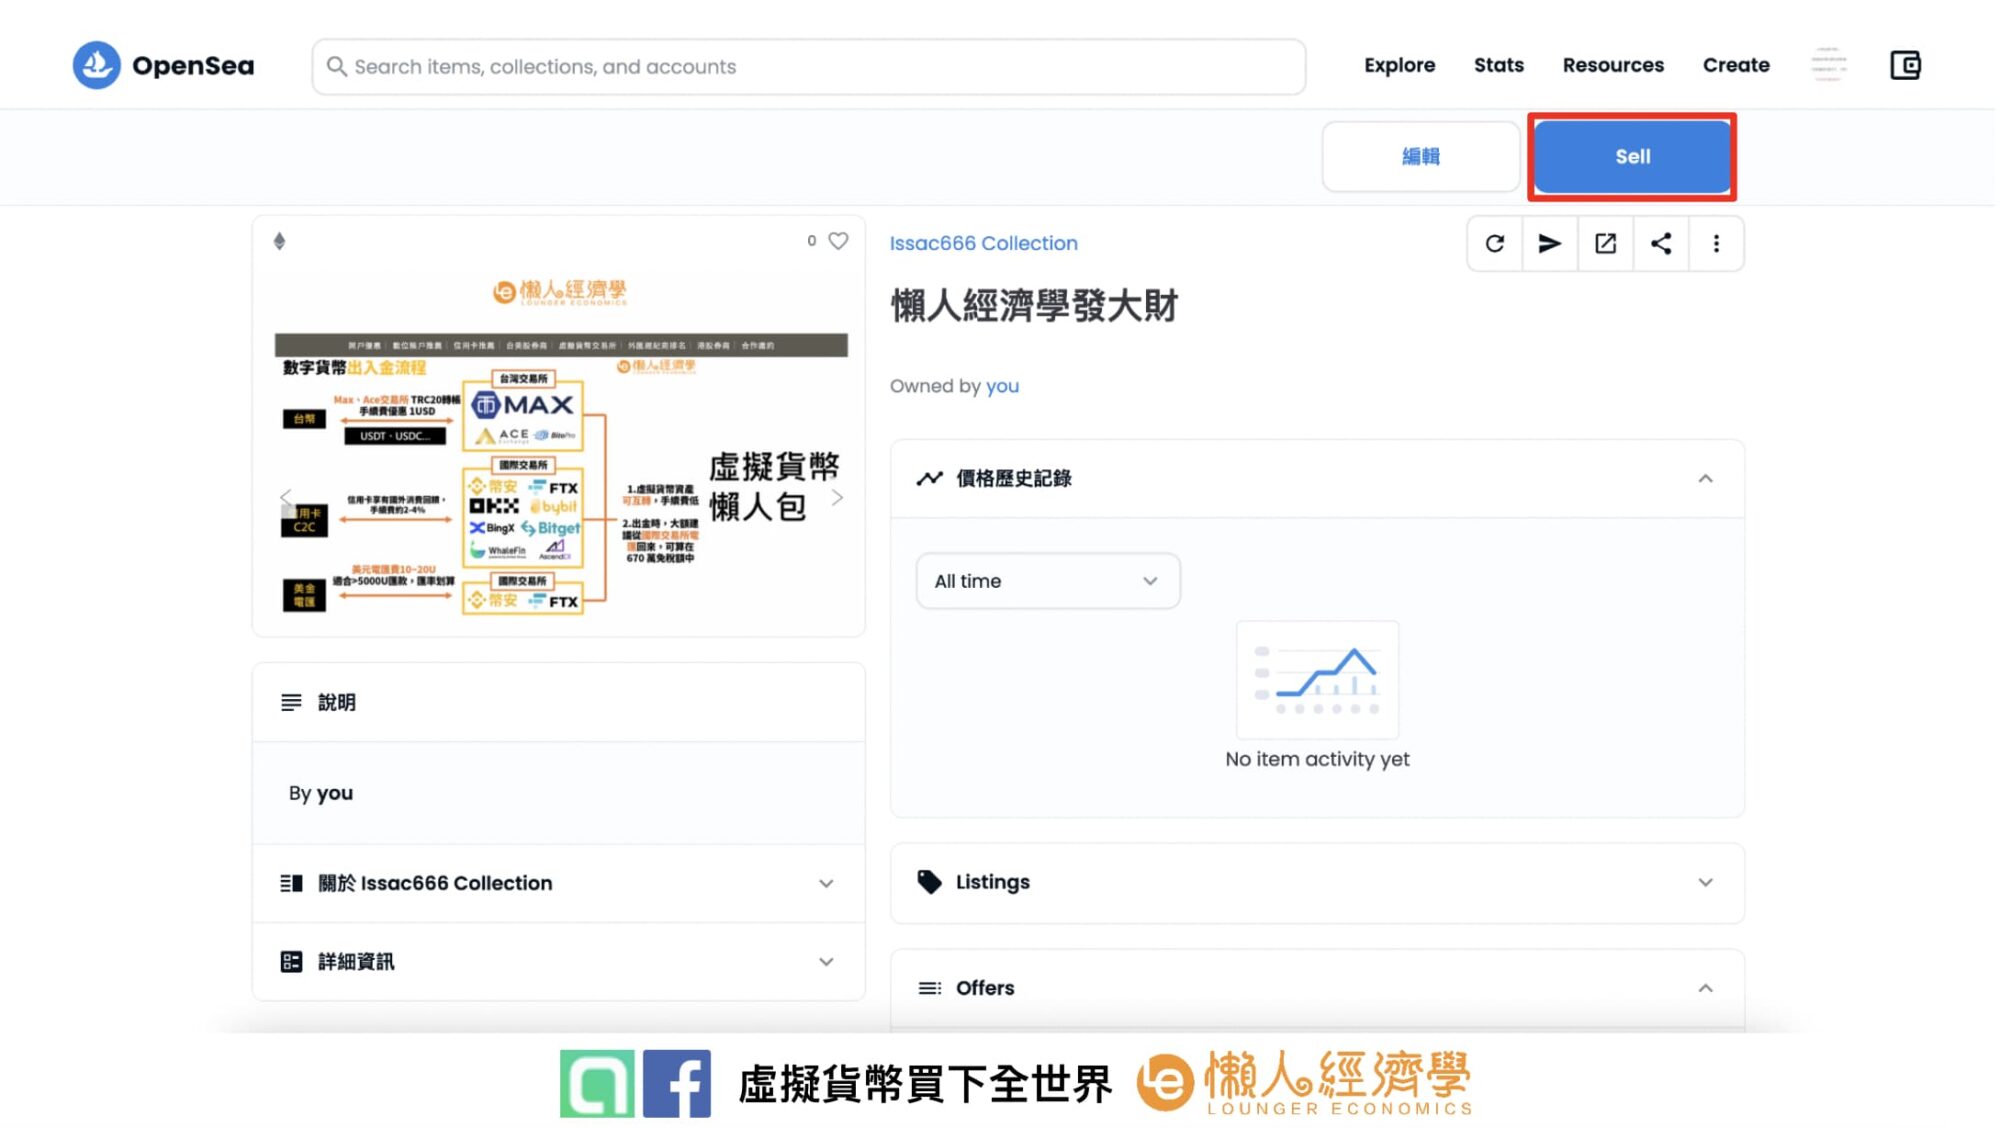The height and width of the screenshot is (1128, 2000).
Task: Refresh the item metadata
Action: tap(1495, 243)
